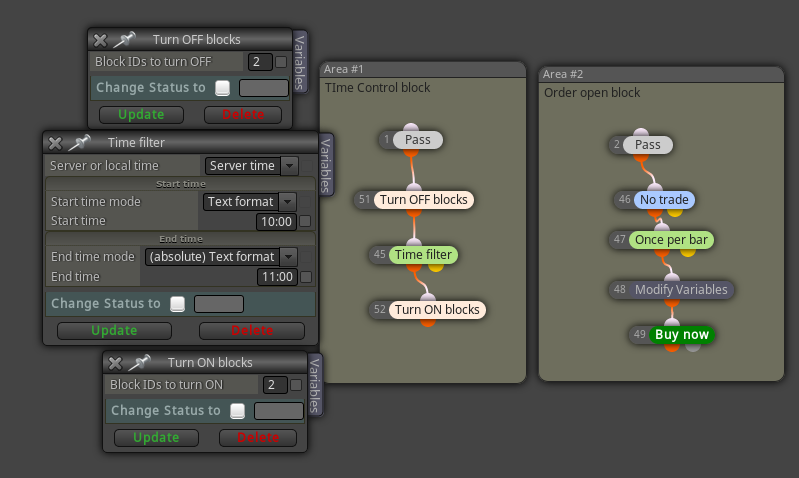This screenshot has height=478, width=799.
Task: Click gray output connector of Buy now node
Action: point(693,347)
